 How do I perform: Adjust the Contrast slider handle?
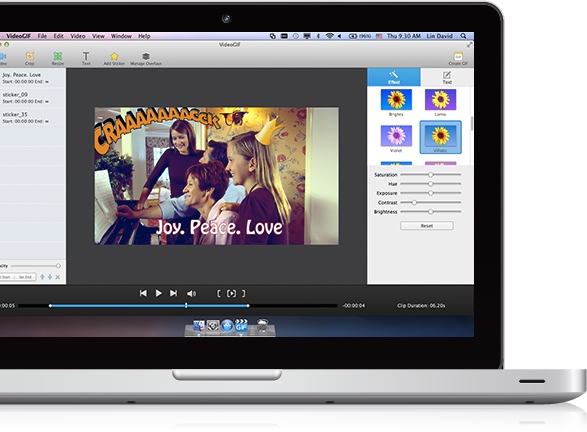(x=414, y=203)
